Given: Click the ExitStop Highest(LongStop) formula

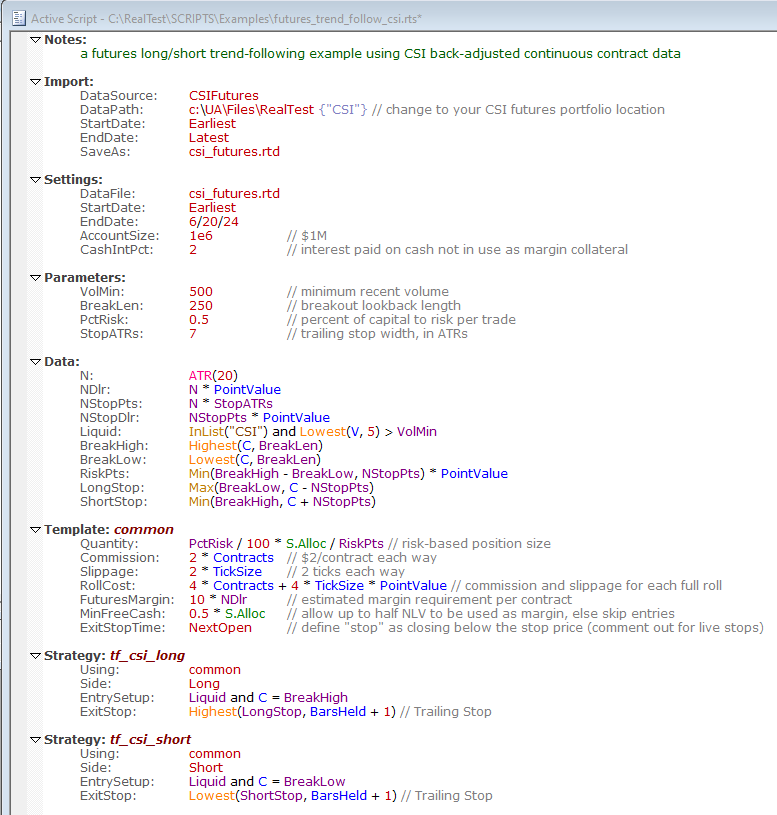Looking at the screenshot, I should [x=292, y=712].
